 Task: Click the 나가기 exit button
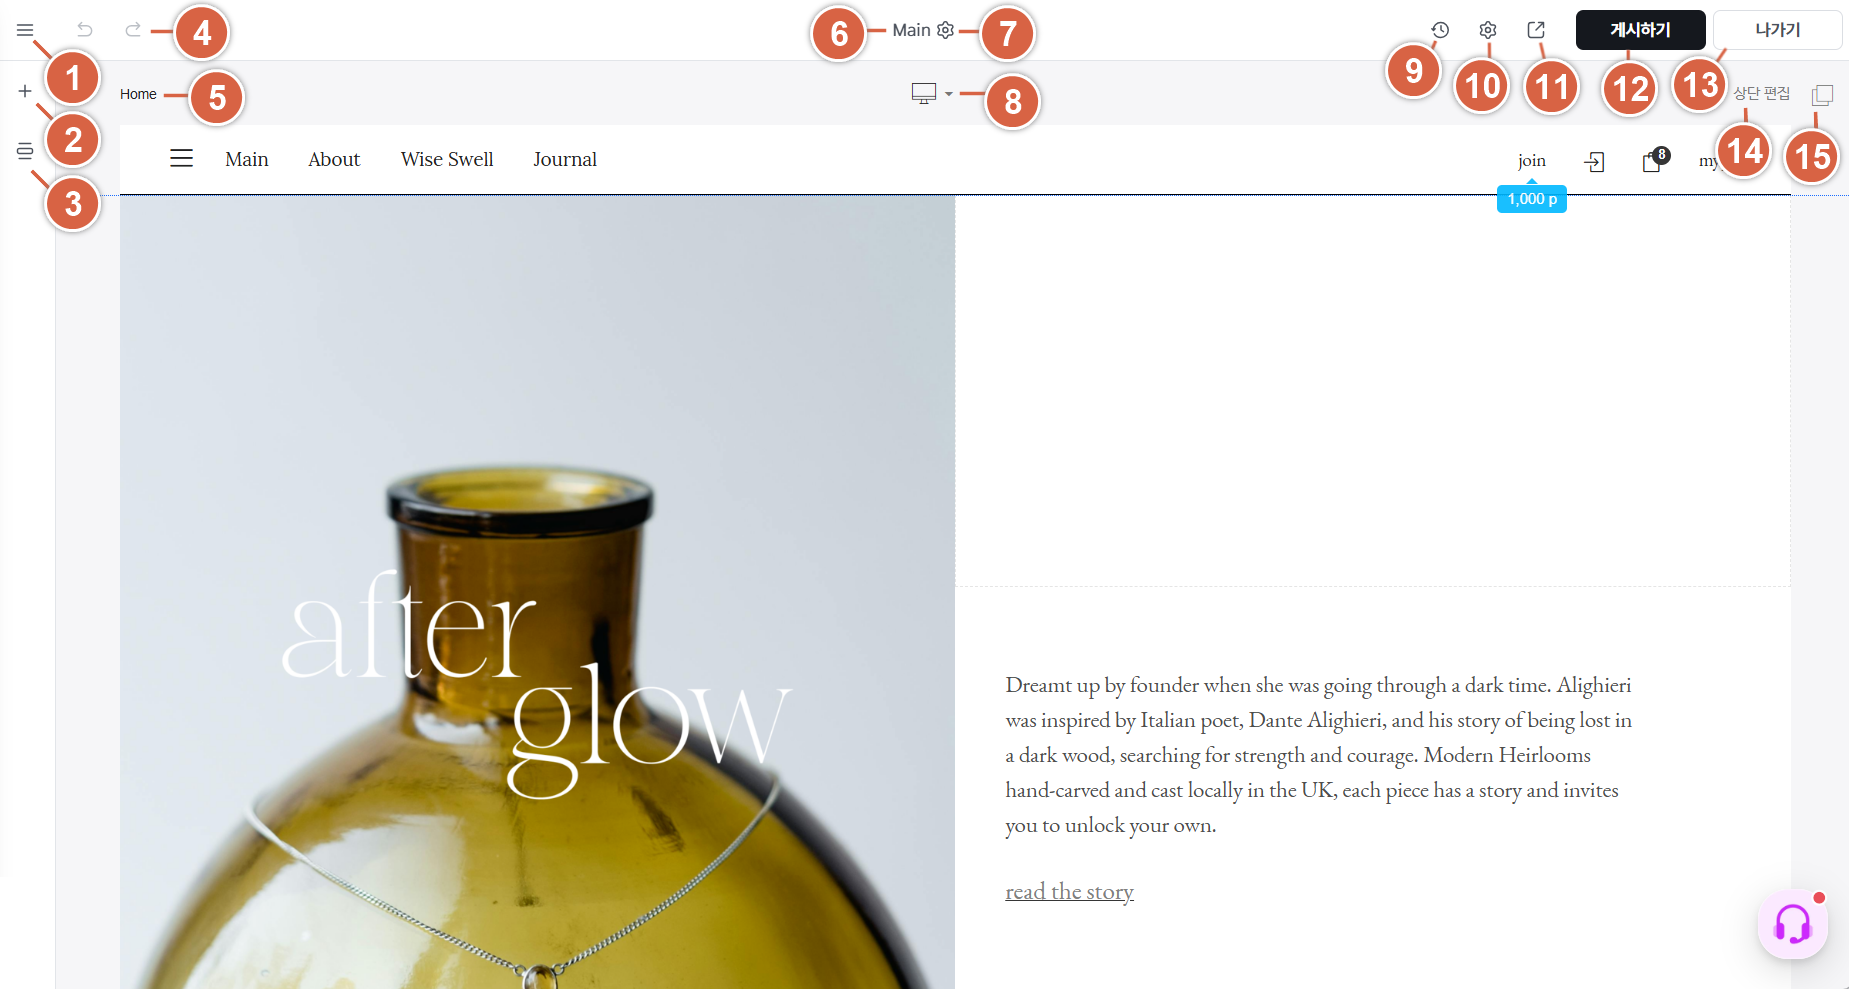pos(1777,30)
